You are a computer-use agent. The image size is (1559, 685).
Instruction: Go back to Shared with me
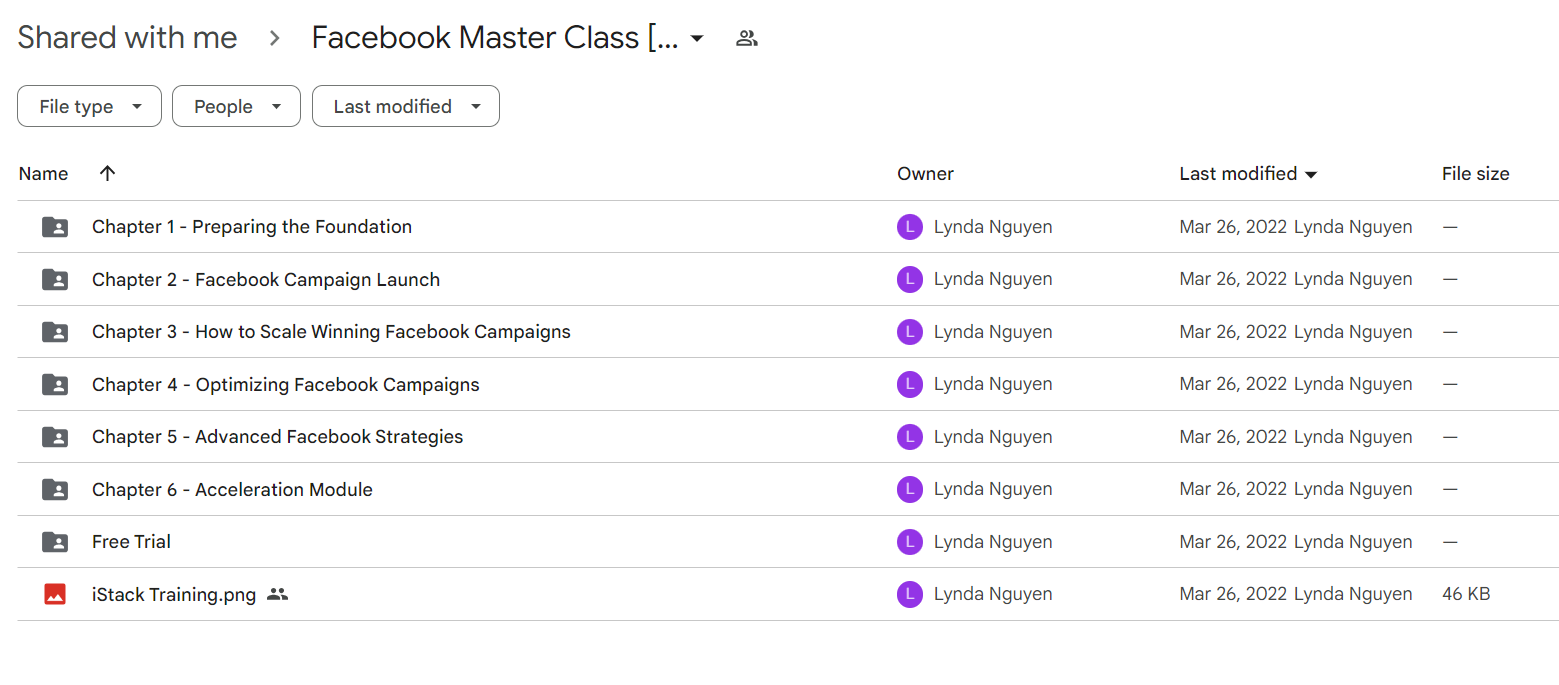128,38
